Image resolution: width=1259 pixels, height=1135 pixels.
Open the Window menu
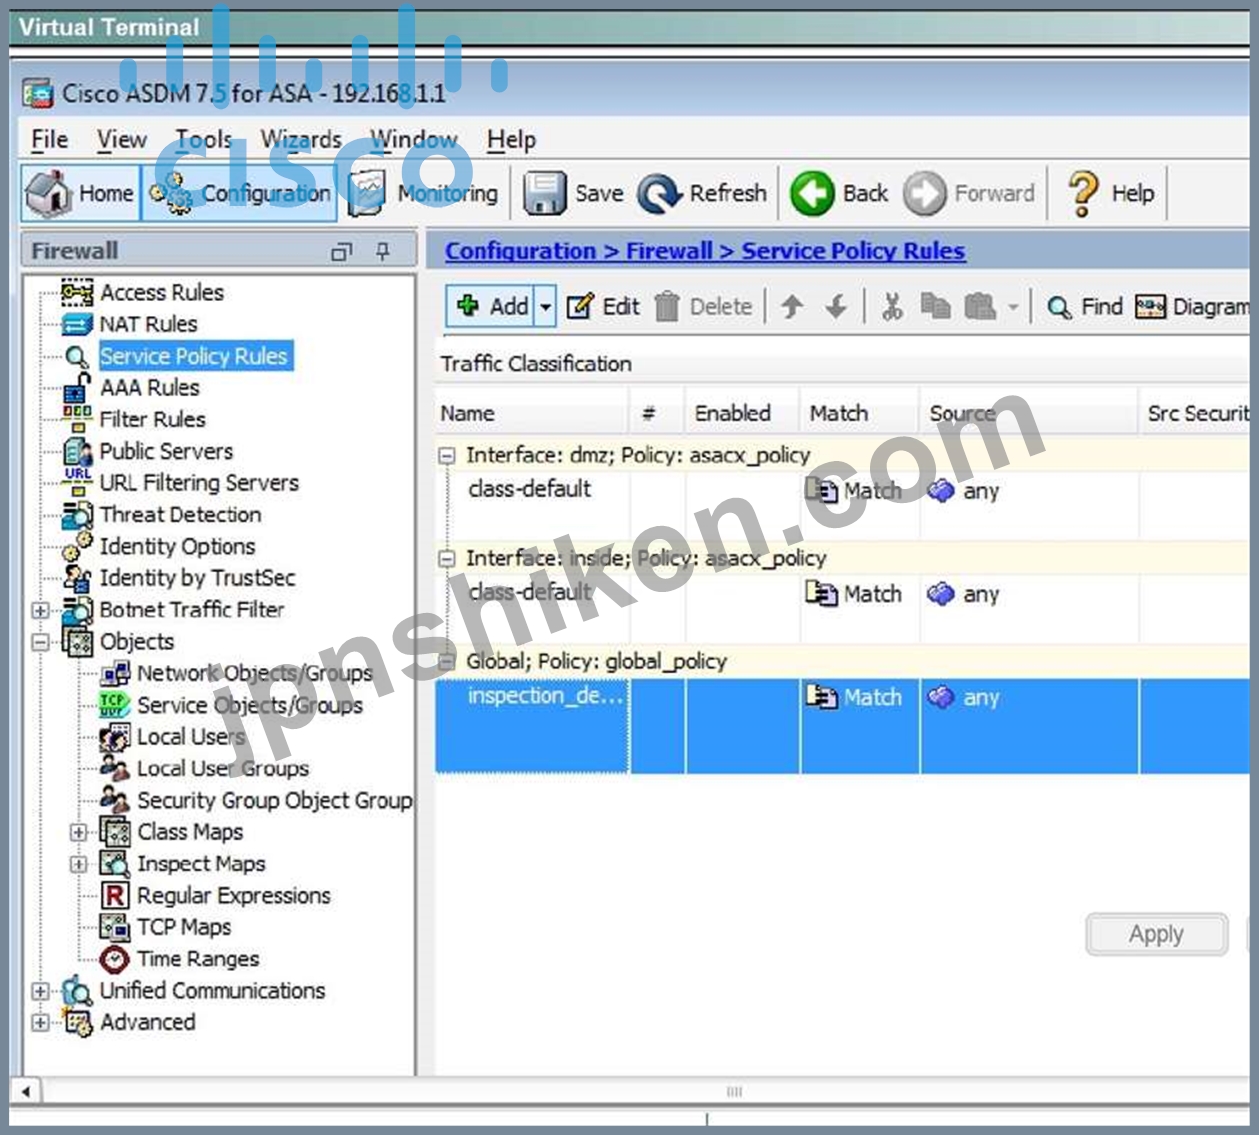coord(414,140)
